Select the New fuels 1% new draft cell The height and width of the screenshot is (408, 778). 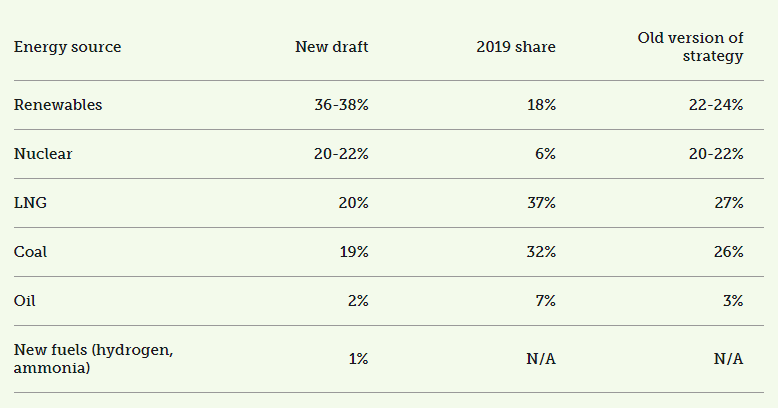[x=357, y=359]
